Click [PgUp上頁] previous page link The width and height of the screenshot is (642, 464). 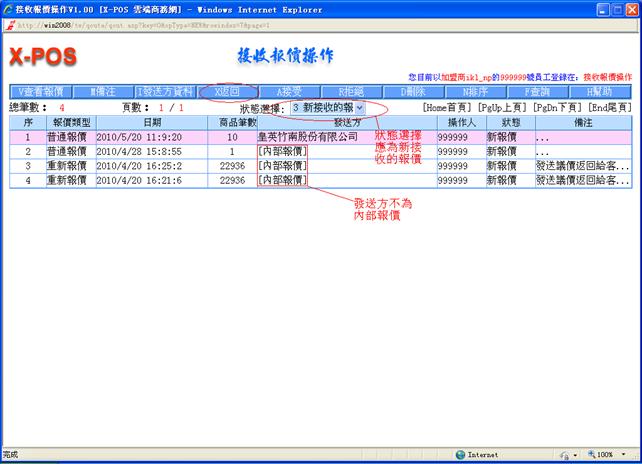coord(501,107)
